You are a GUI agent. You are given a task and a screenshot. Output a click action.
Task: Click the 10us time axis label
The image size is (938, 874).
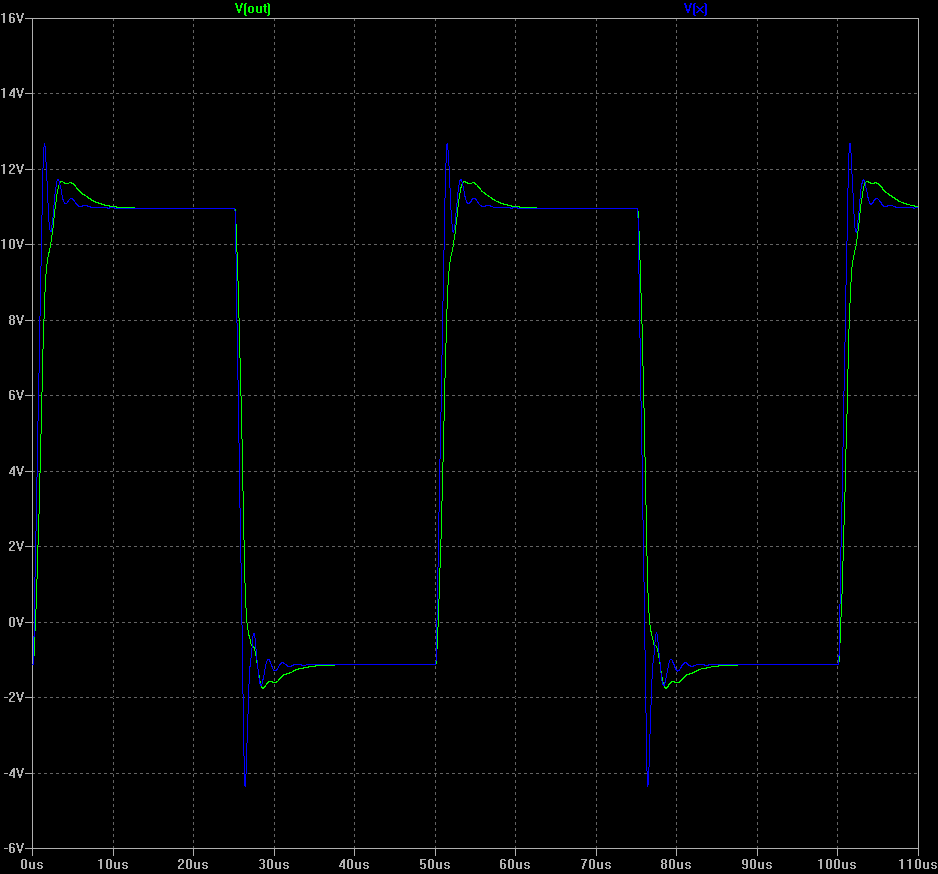tap(112, 864)
